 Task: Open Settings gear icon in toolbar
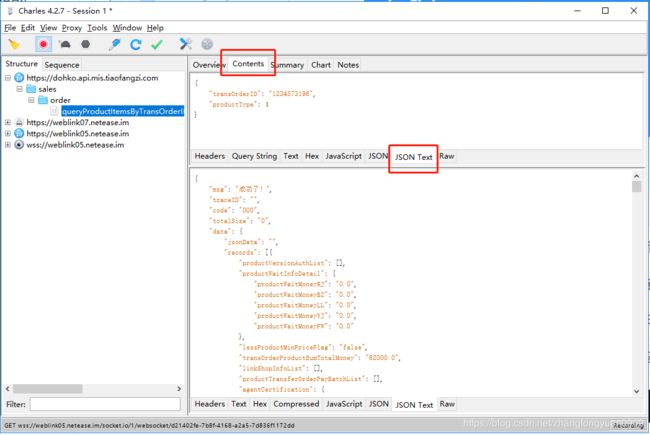coord(207,44)
